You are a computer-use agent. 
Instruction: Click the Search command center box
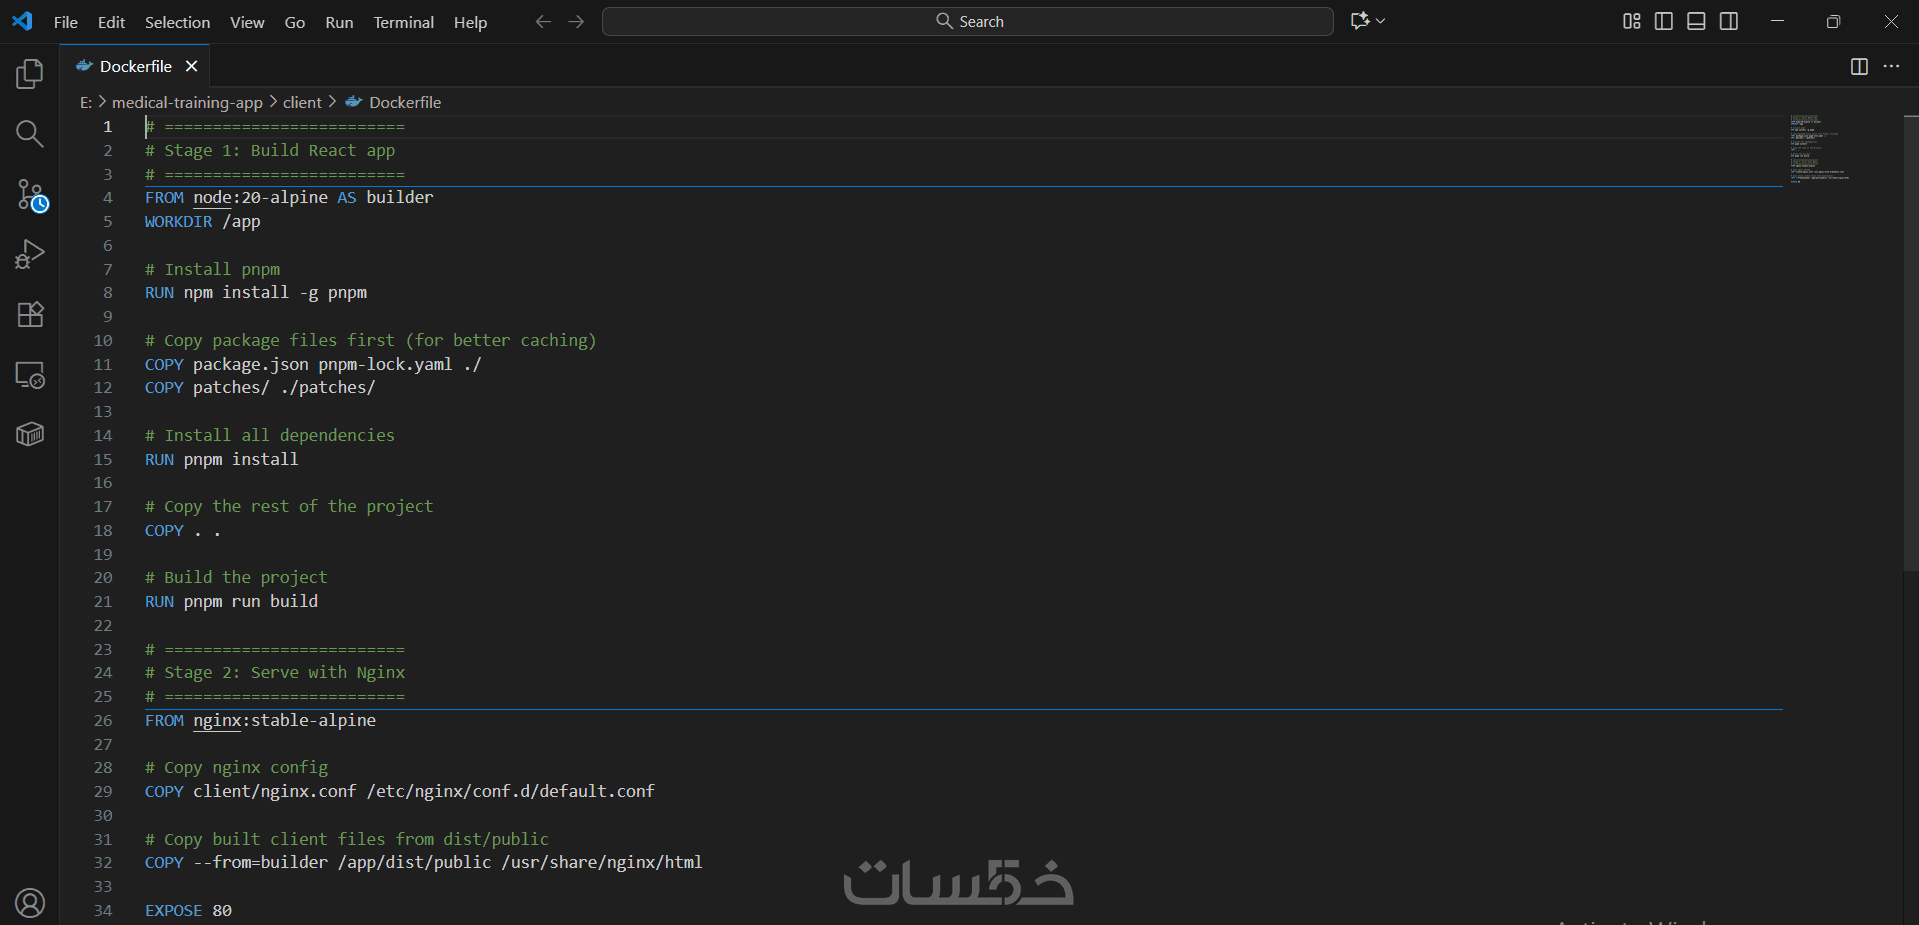[x=967, y=21]
